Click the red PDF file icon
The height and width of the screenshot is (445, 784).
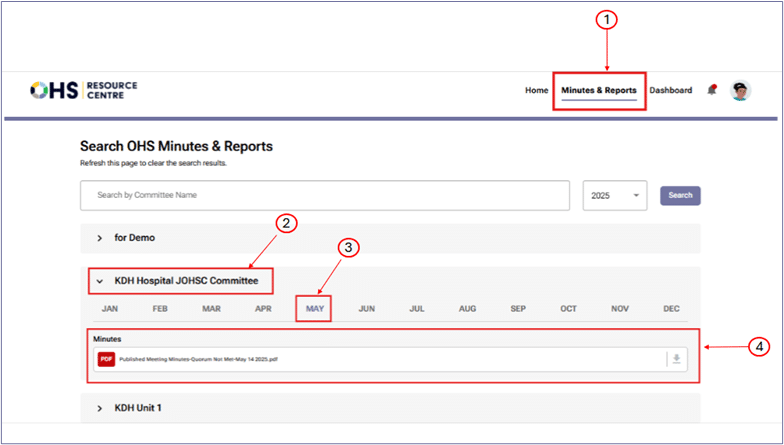106,359
